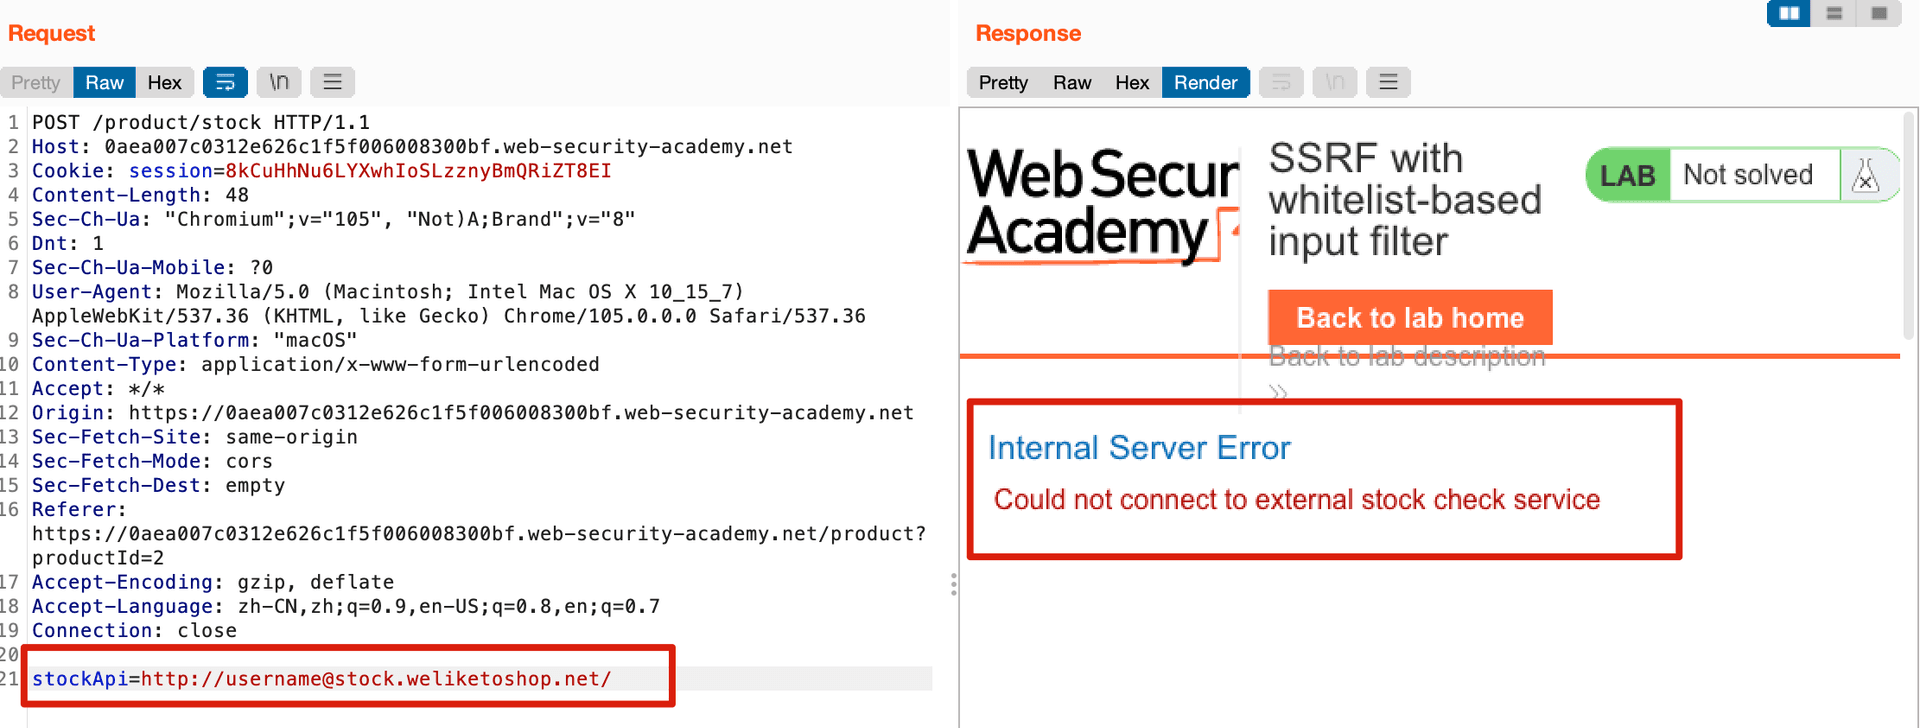Switch Response view to Pretty tab
Screen dimensions: 1920x728
(x=1003, y=82)
